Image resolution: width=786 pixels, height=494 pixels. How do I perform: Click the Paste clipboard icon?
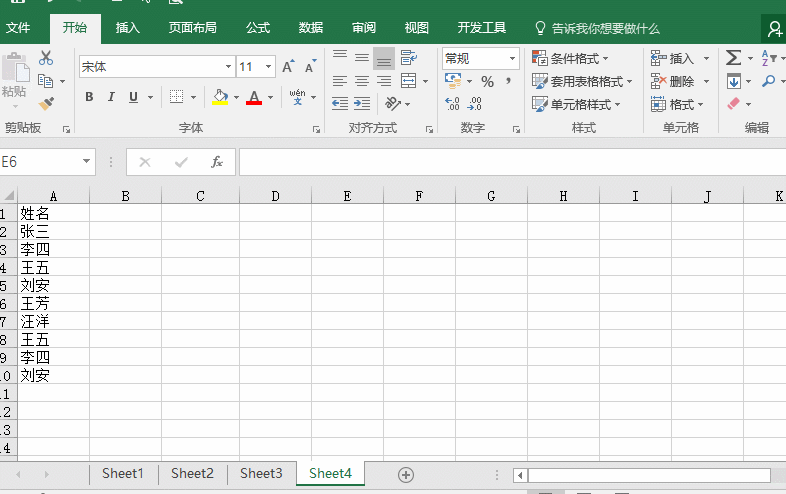pyautogui.click(x=15, y=67)
